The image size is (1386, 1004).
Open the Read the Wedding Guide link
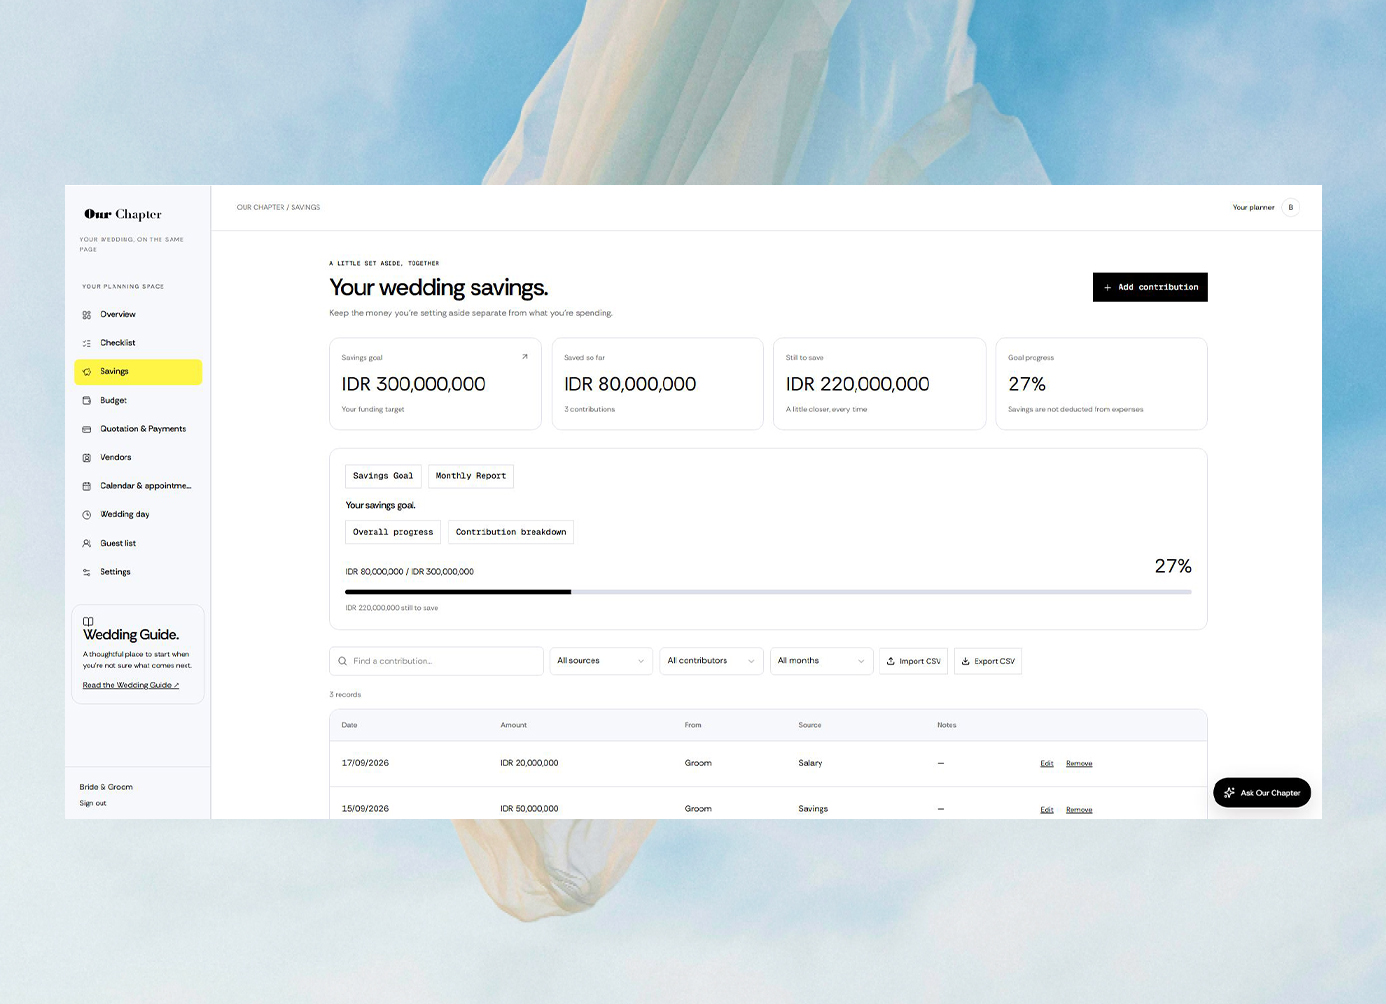131,685
